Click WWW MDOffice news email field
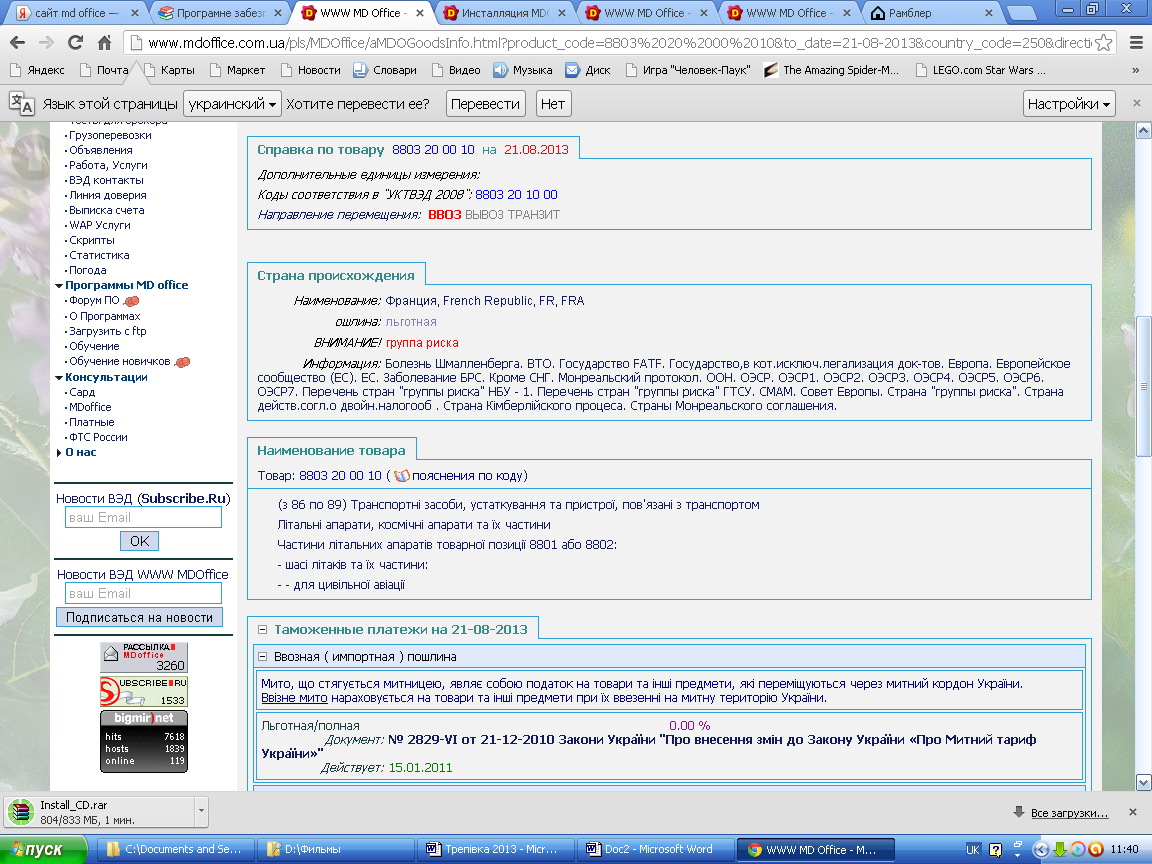This screenshot has height=864, width=1152. point(143,593)
